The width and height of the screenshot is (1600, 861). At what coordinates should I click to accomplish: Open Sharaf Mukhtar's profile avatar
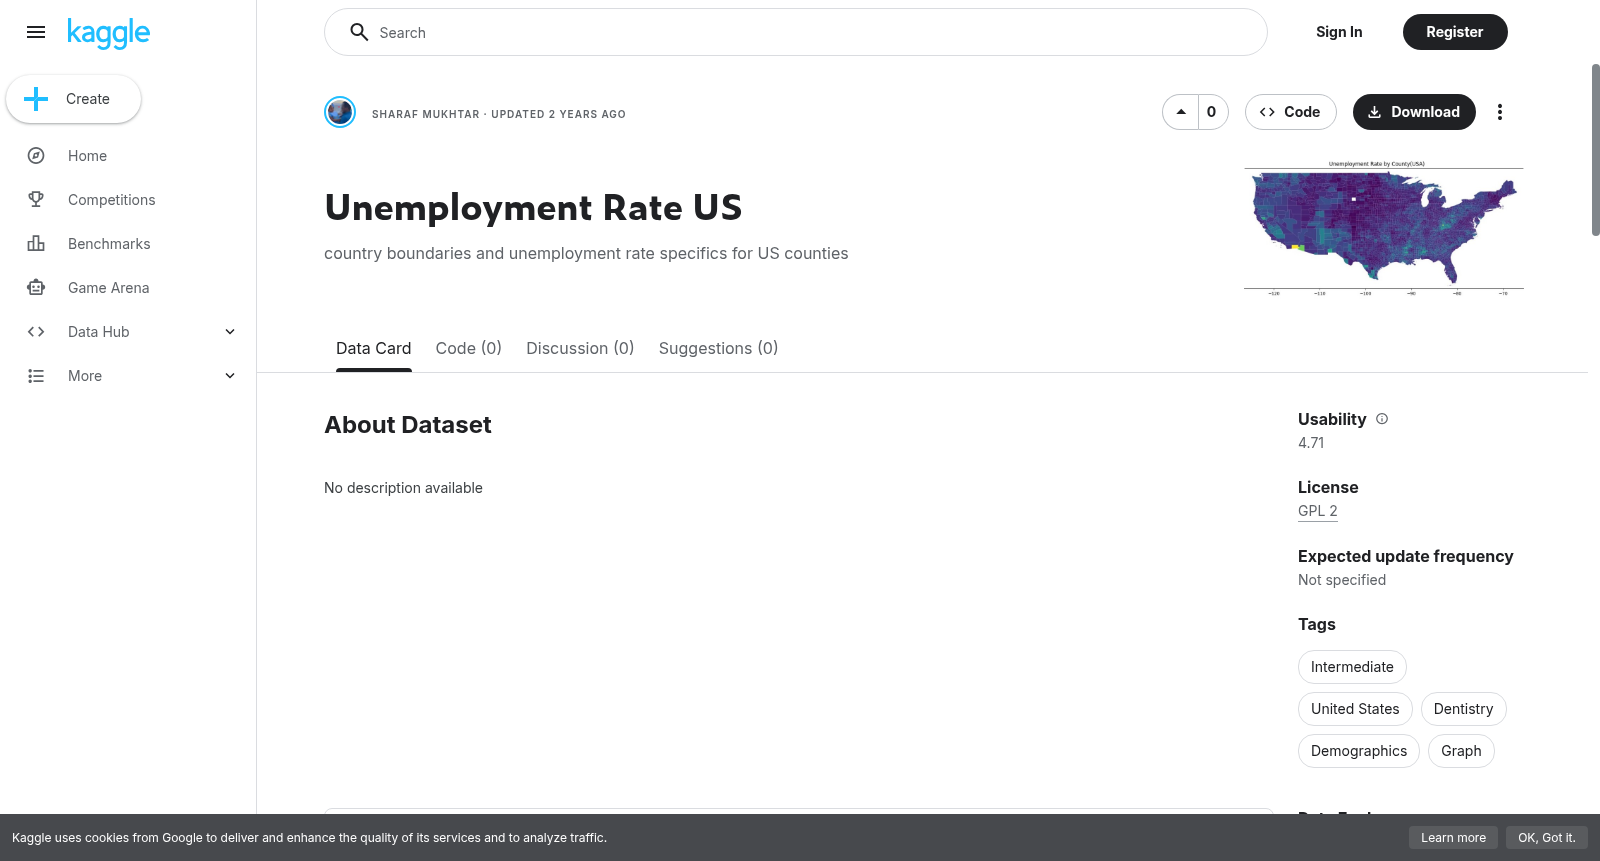340,112
